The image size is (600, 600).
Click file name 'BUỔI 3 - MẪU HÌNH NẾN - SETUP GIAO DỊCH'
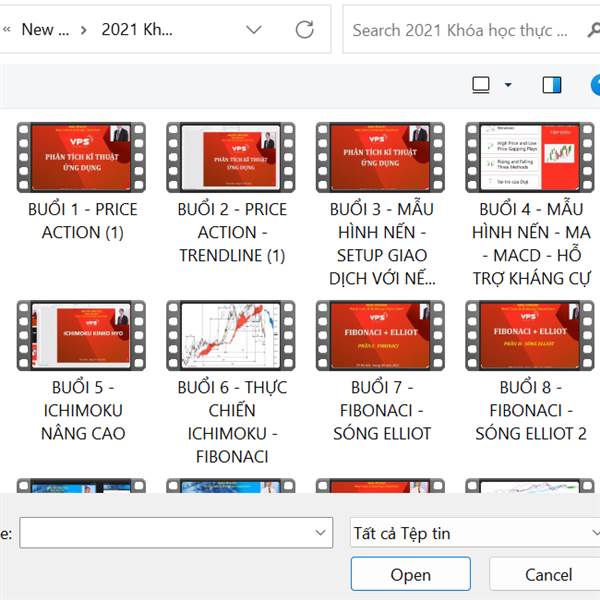pyautogui.click(x=382, y=244)
